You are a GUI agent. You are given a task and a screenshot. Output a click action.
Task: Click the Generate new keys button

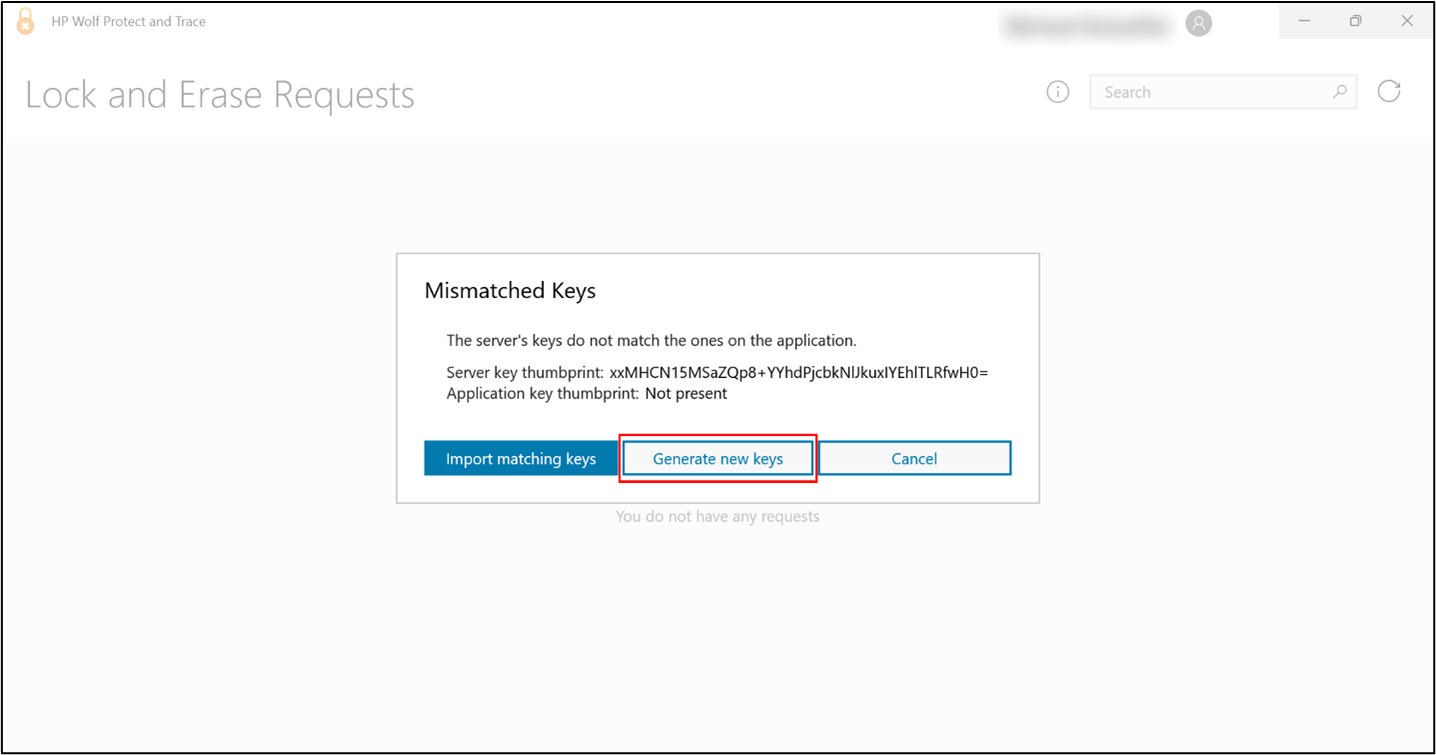tap(718, 459)
